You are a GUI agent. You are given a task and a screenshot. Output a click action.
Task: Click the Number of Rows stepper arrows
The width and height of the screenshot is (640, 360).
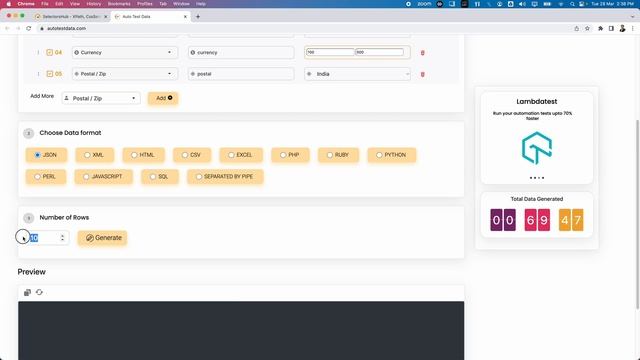62,238
